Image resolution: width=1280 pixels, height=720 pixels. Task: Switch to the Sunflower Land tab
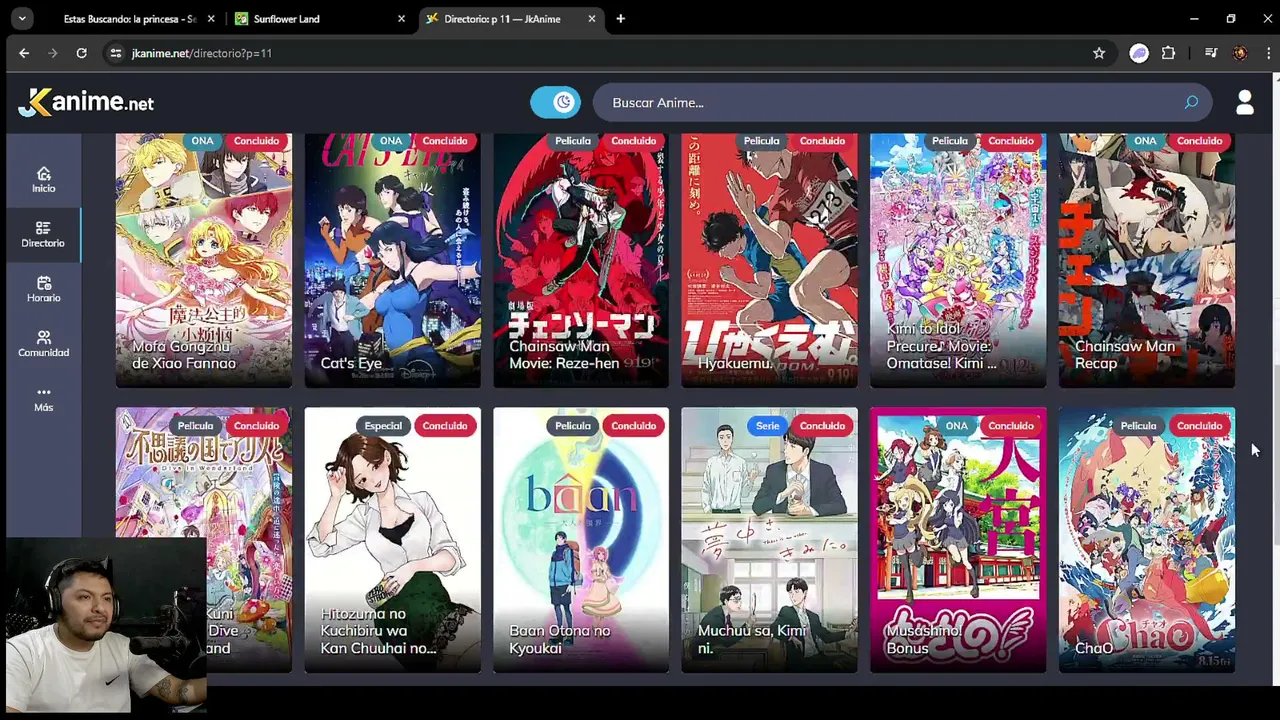click(x=321, y=19)
